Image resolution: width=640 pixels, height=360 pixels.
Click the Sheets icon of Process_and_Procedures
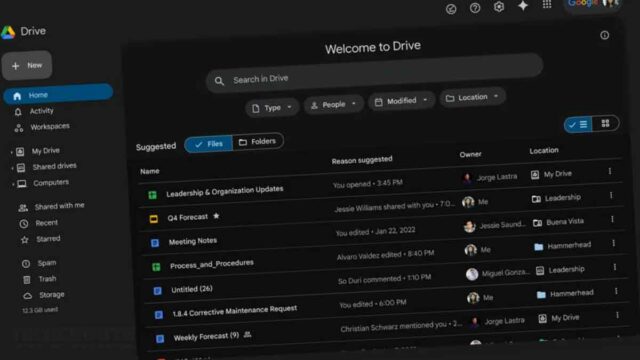pyautogui.click(x=156, y=267)
